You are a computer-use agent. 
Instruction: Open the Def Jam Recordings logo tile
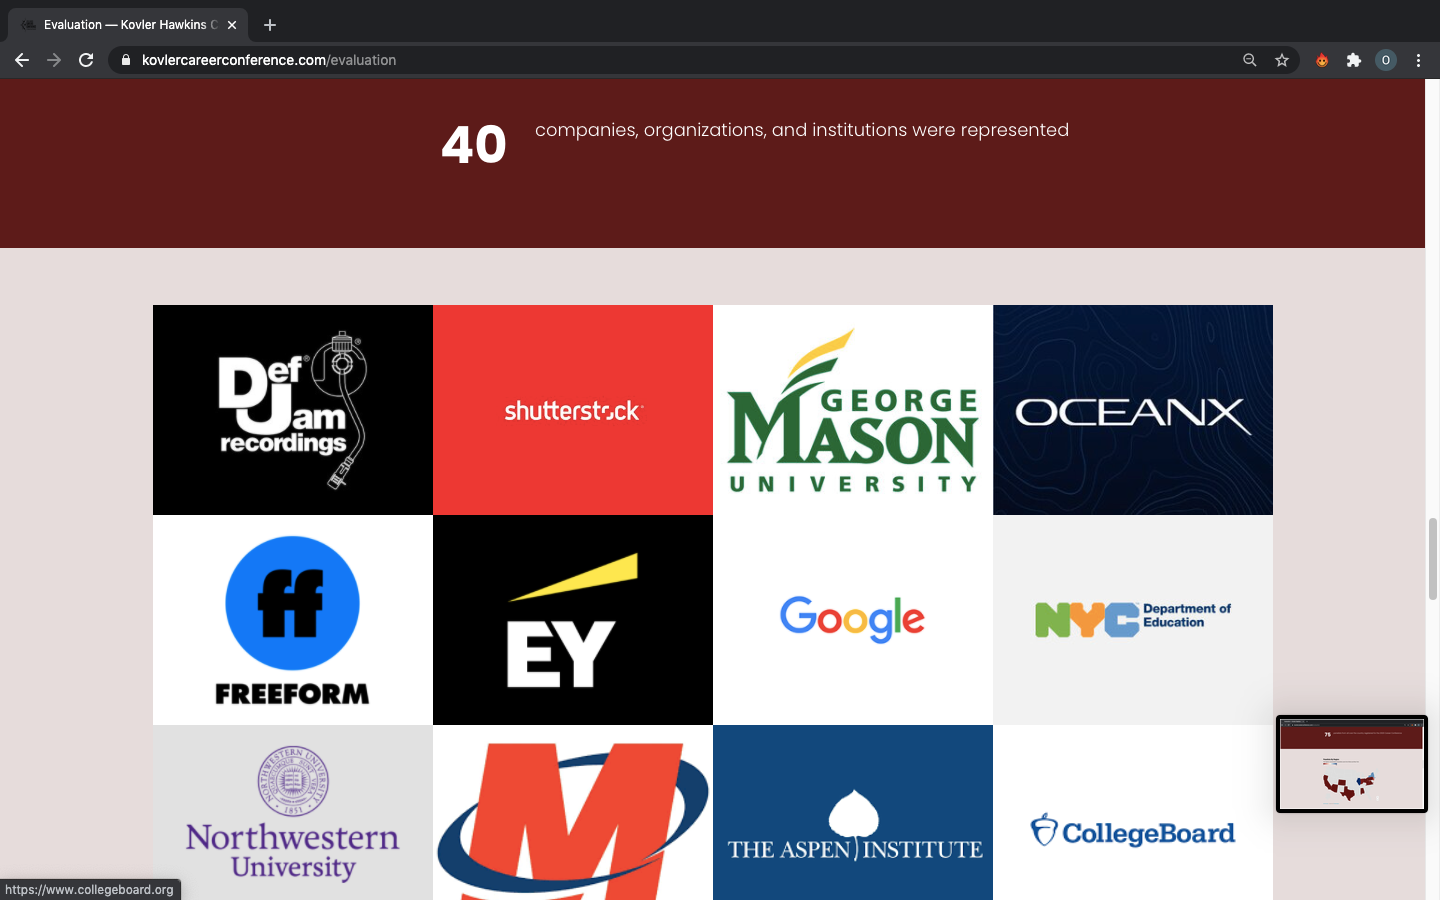click(293, 410)
